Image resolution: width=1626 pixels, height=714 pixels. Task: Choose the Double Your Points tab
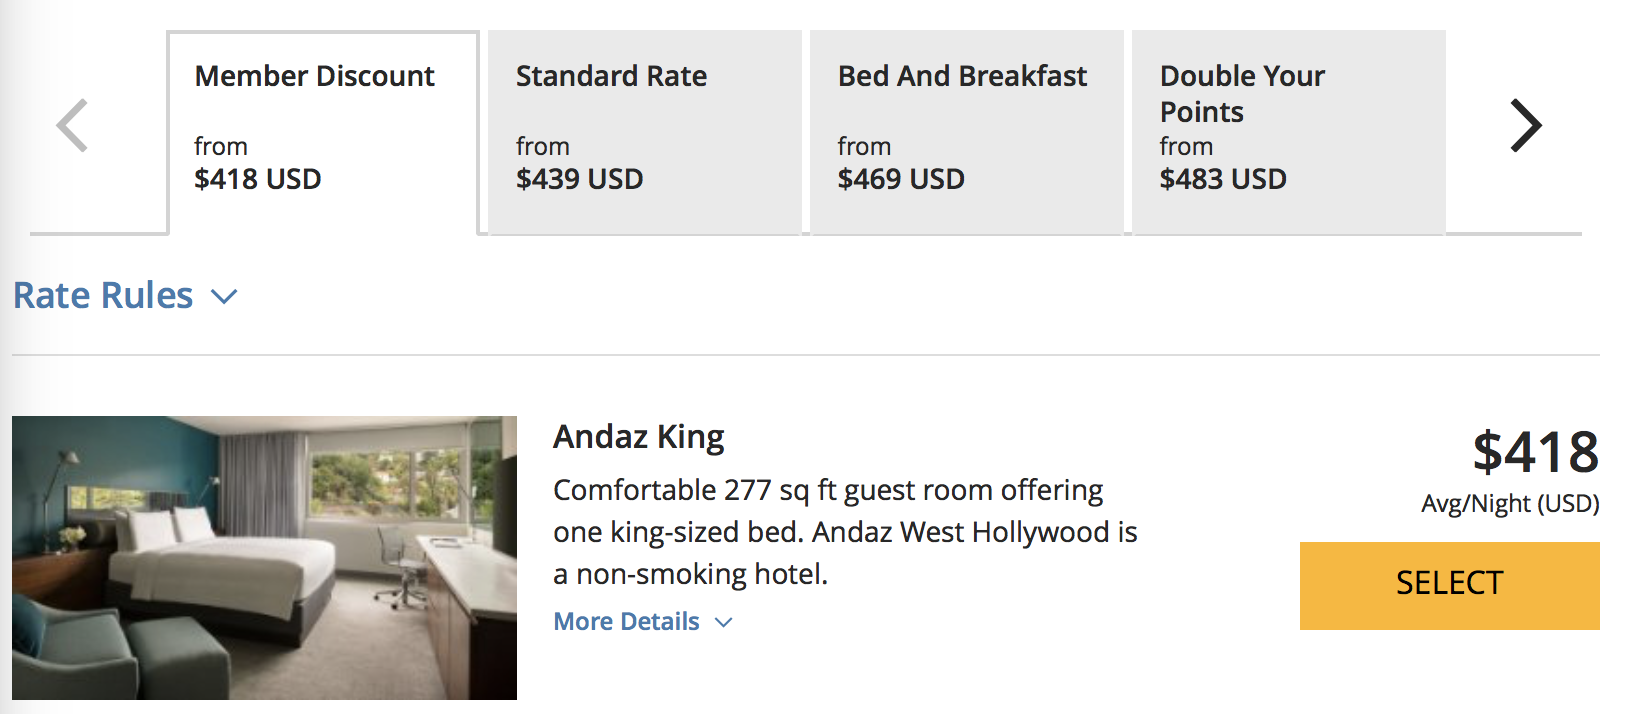[1289, 132]
